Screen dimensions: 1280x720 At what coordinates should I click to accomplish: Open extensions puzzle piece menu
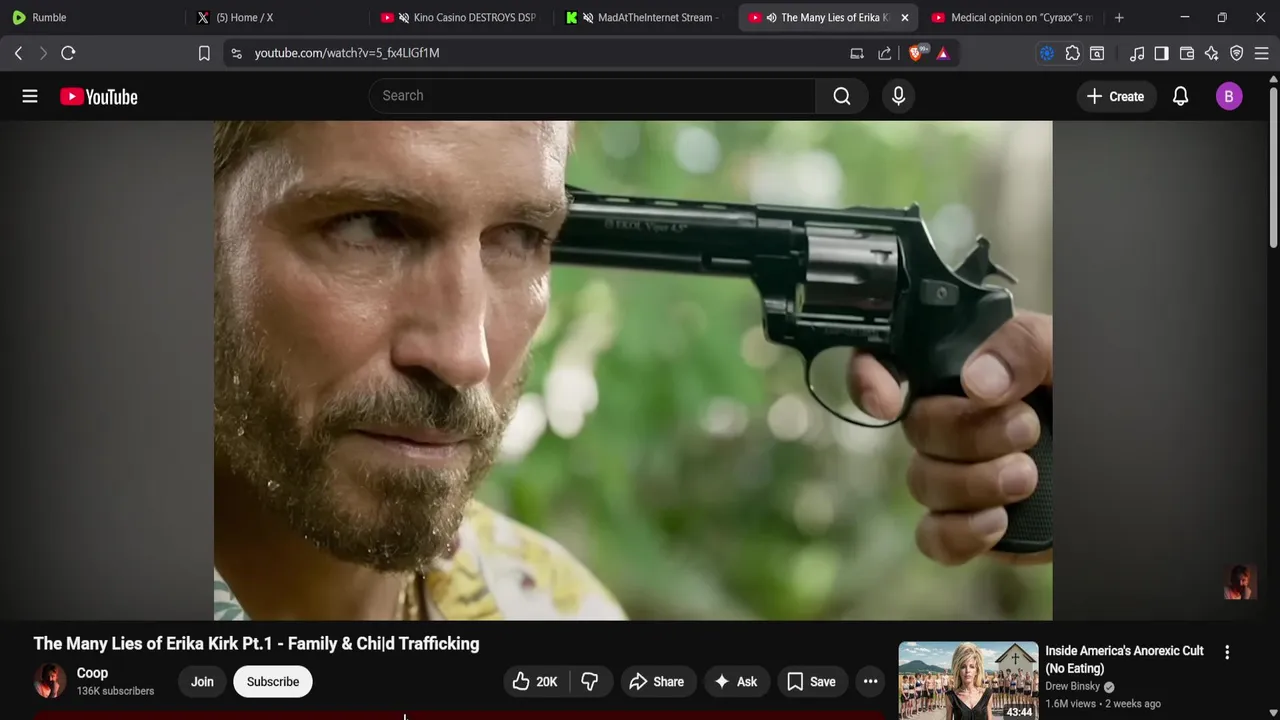click(x=1072, y=53)
